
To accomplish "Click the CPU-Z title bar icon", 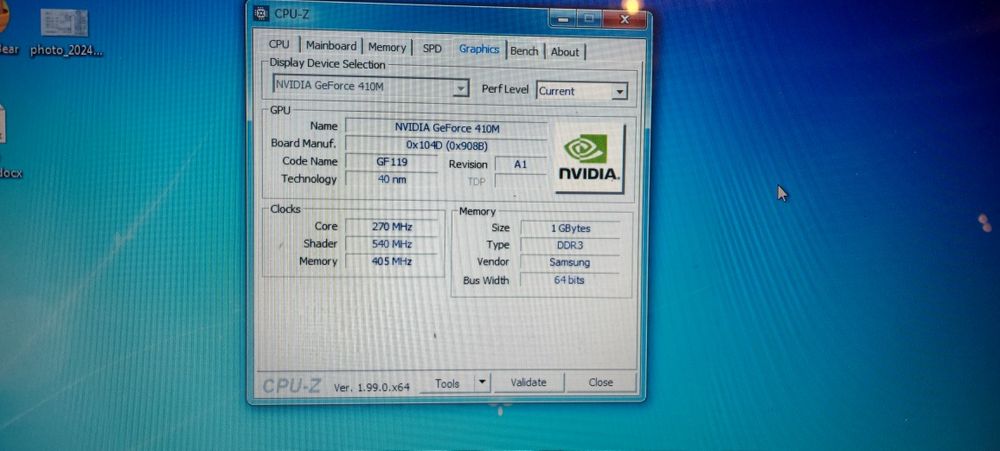I will click(x=261, y=13).
